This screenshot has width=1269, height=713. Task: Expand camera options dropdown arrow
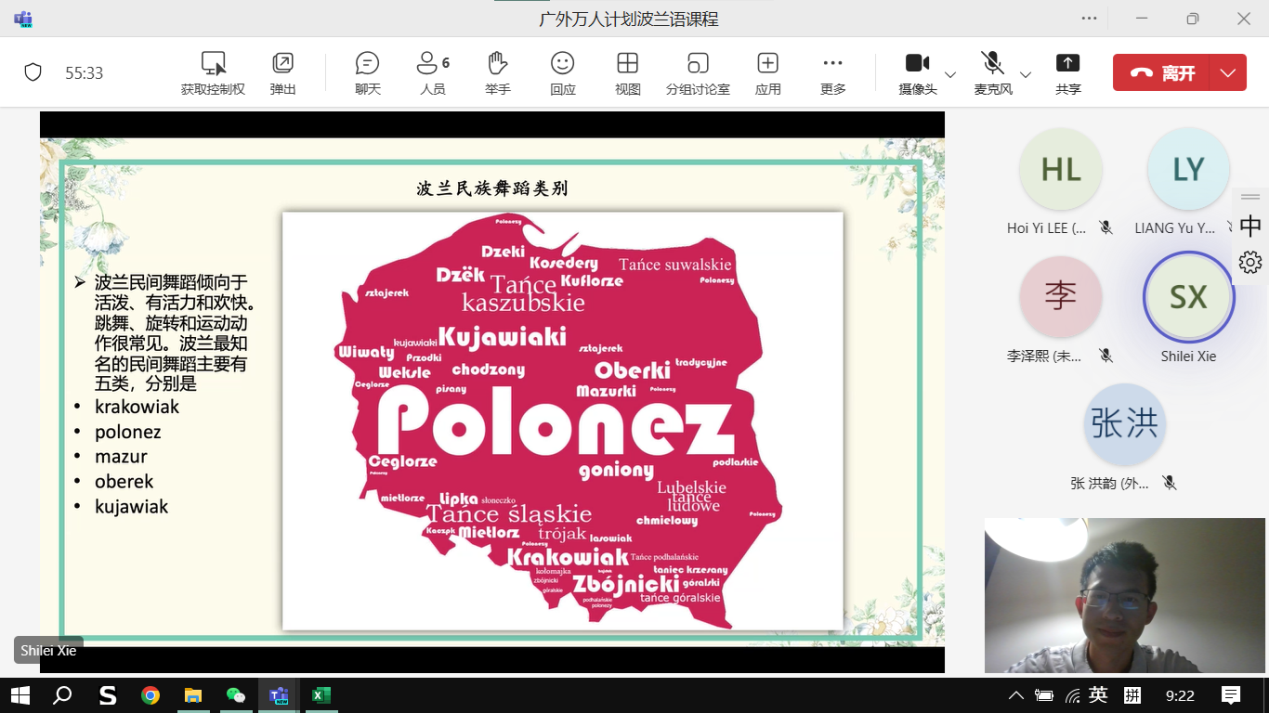950,75
